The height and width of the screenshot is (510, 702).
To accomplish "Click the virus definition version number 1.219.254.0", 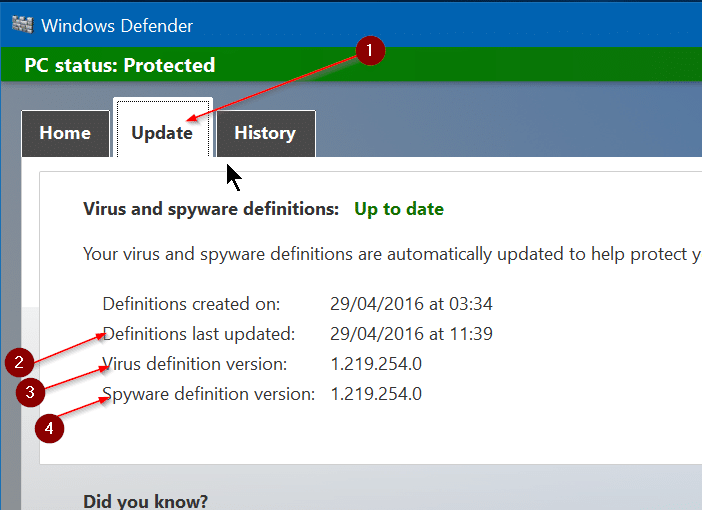I will point(376,364).
